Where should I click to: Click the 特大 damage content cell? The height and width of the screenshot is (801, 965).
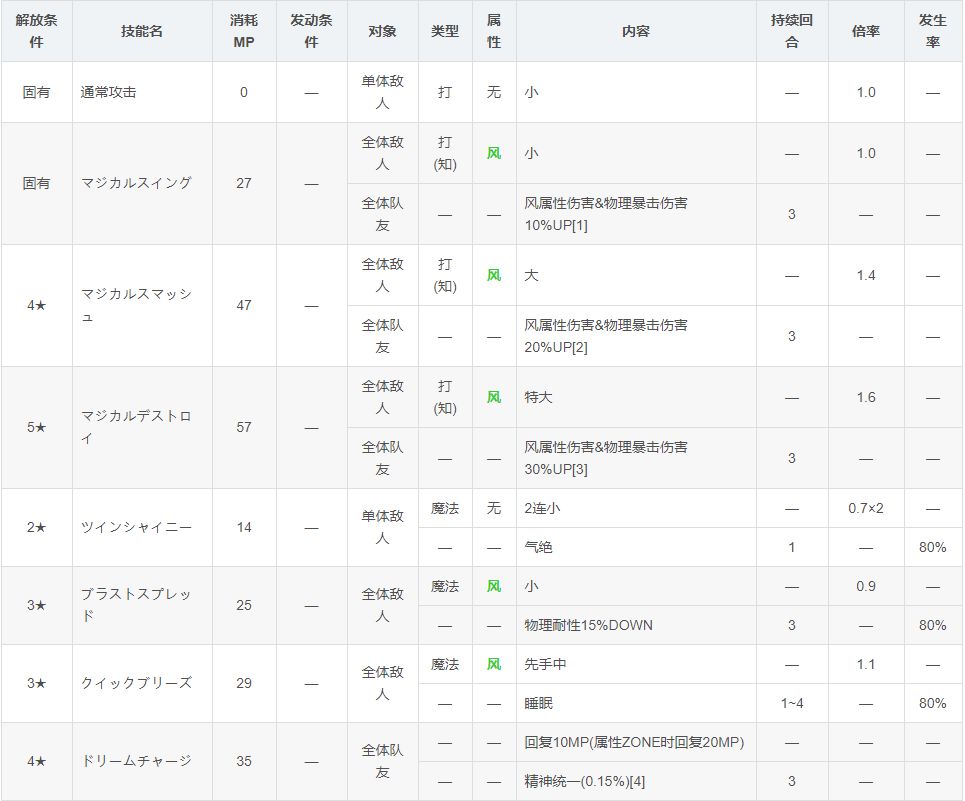pos(539,397)
